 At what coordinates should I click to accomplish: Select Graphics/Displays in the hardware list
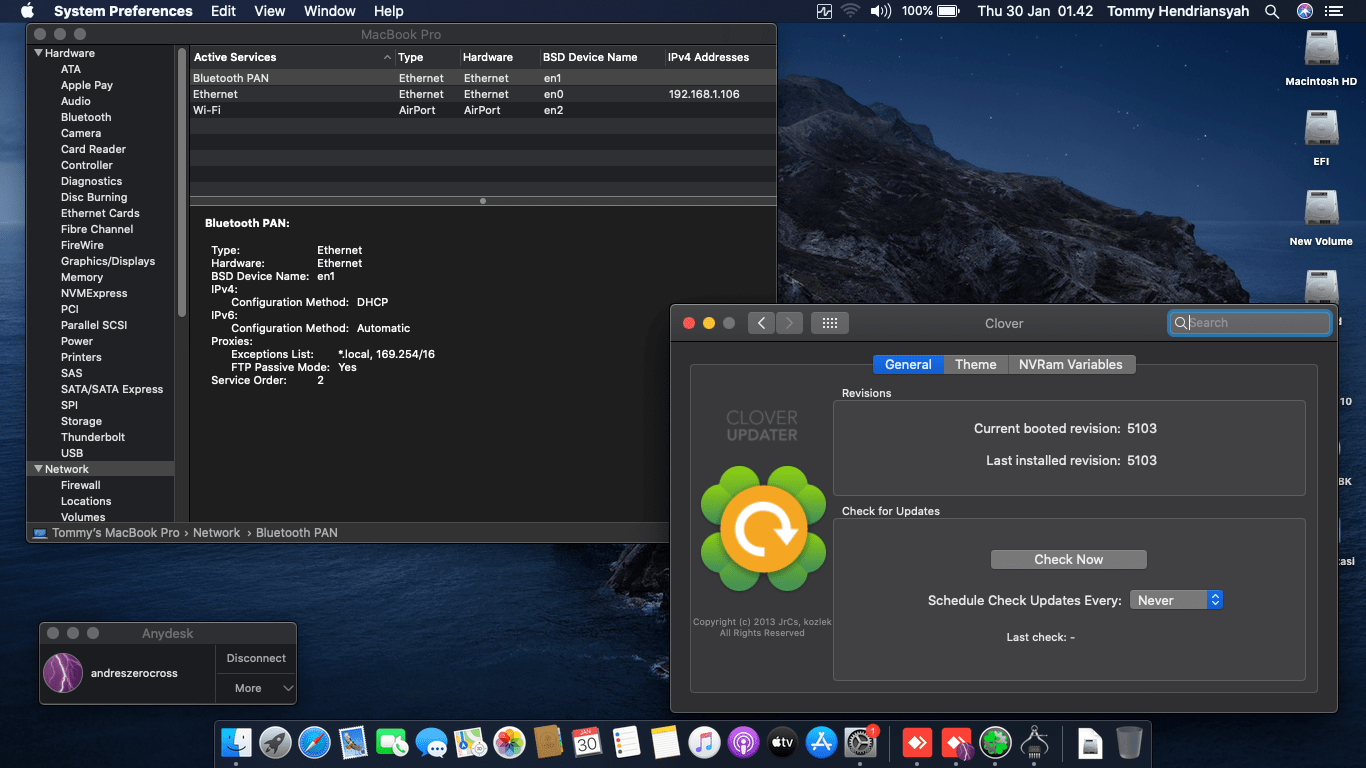point(108,261)
